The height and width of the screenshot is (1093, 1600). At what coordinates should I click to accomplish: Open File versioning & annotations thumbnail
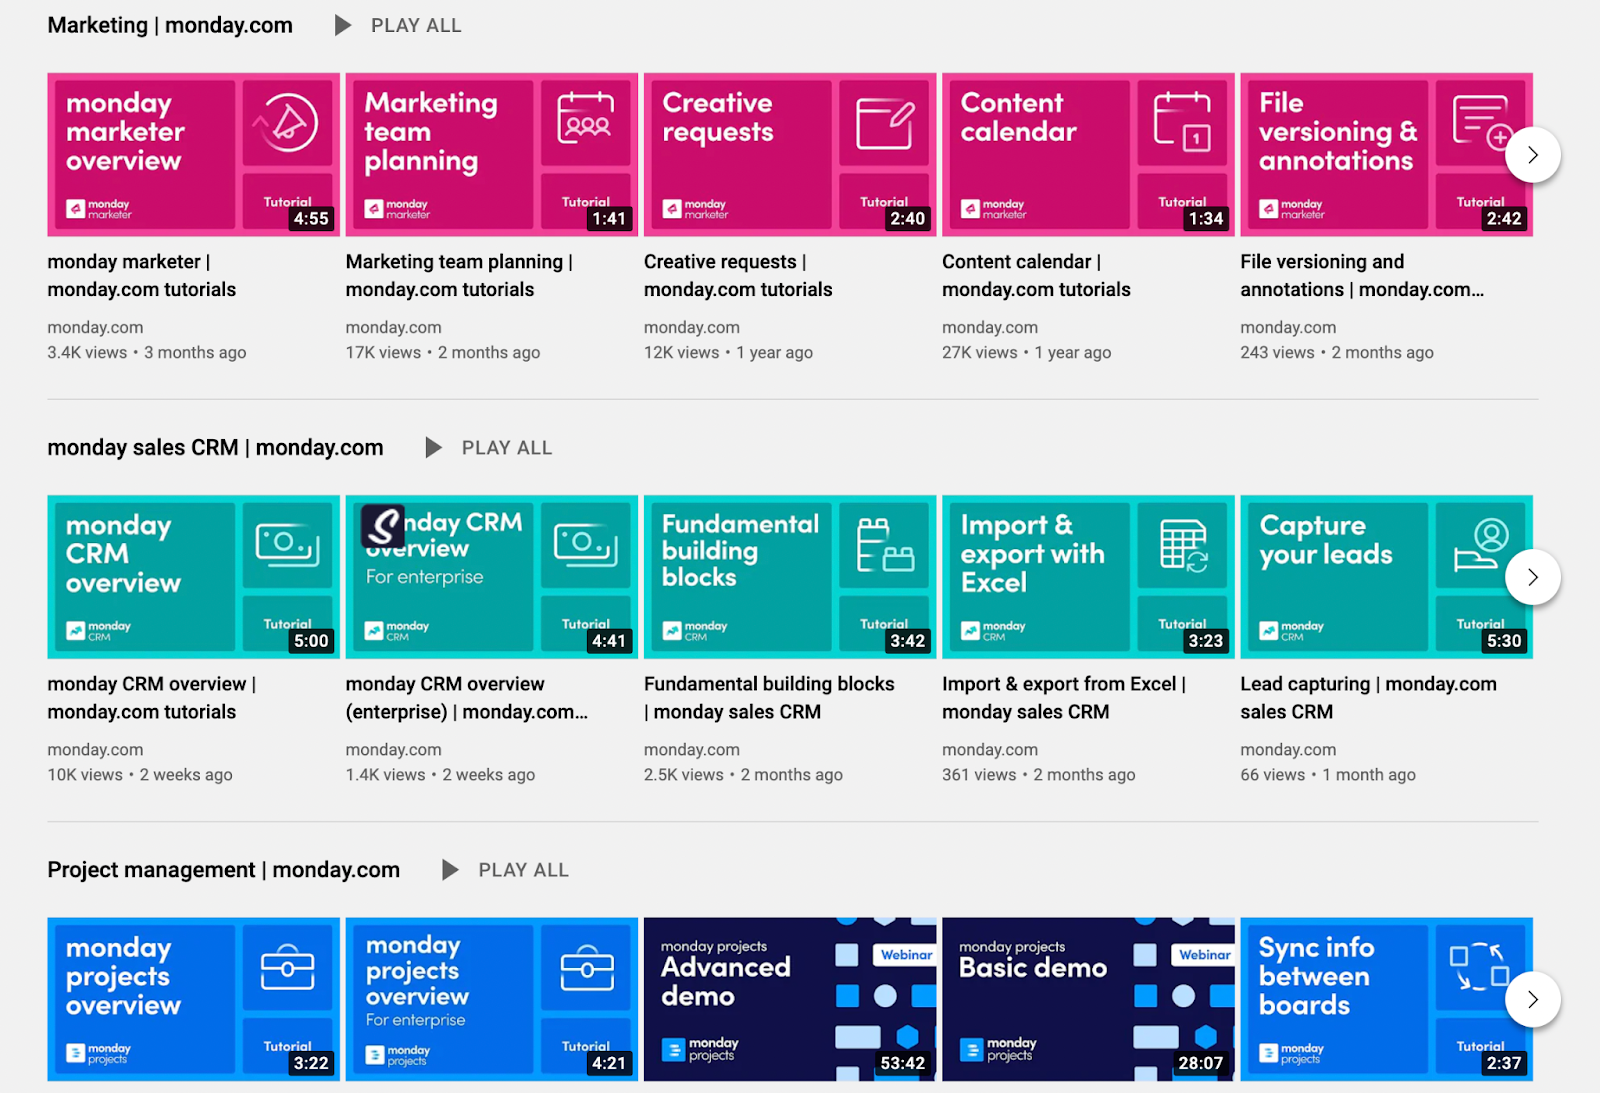1386,155
